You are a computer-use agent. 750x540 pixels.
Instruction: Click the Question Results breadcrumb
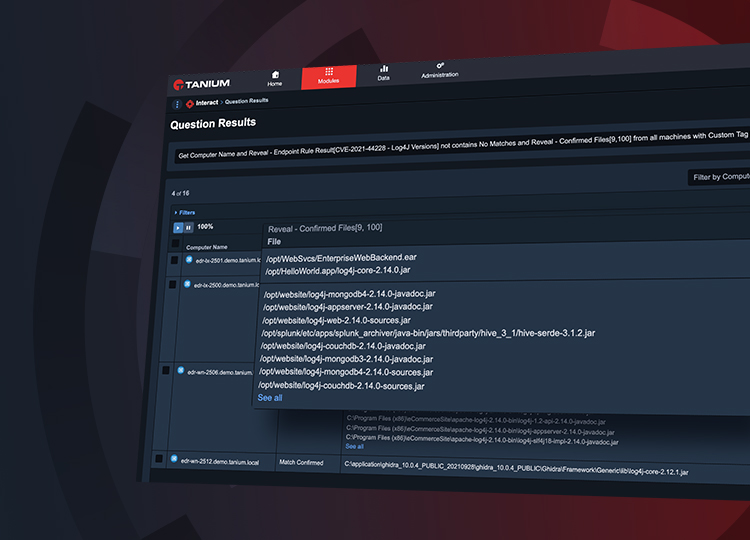point(246,101)
